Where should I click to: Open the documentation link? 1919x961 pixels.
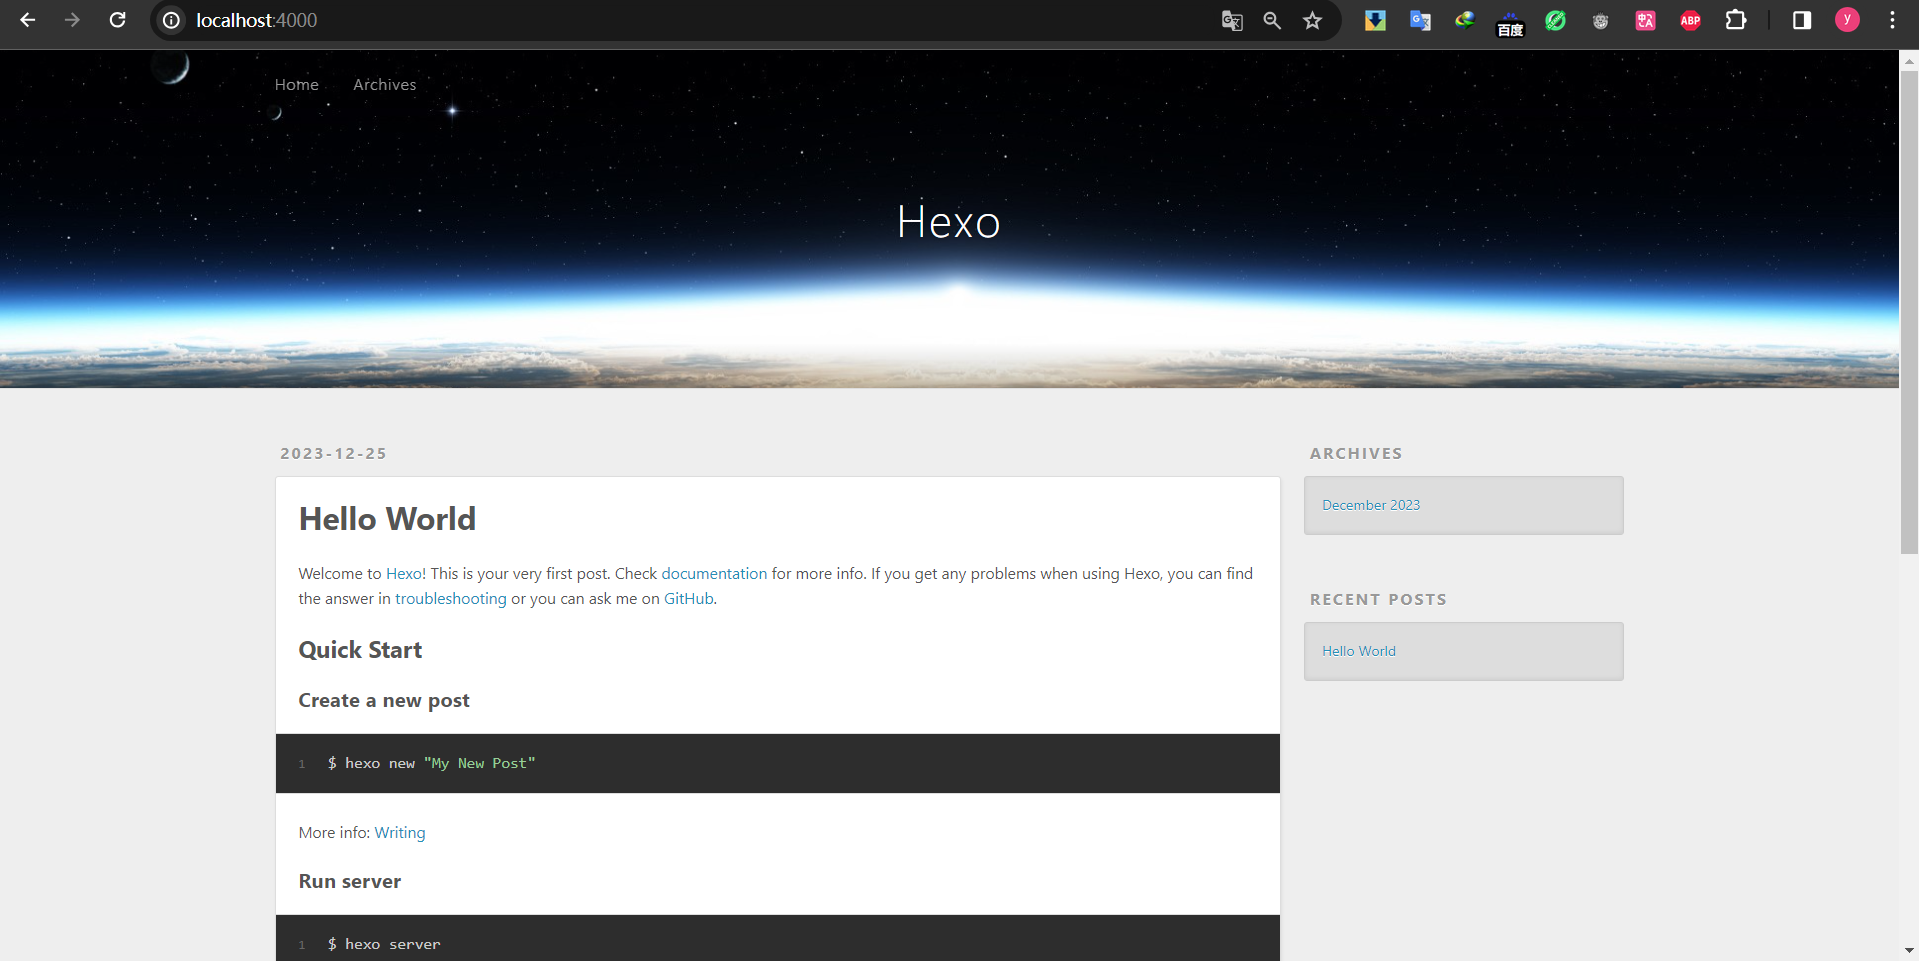pos(714,574)
